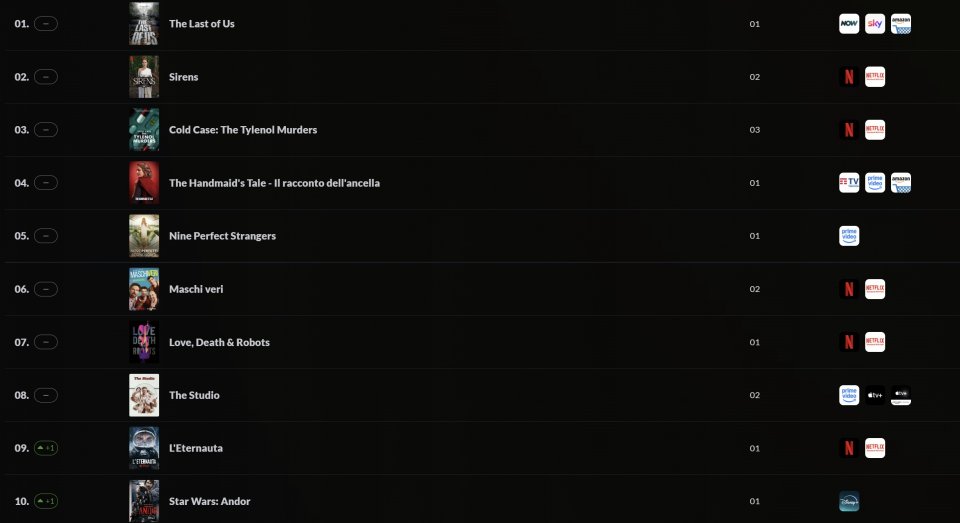
Task: Click the white Netflix icon for L'Eternauta
Action: pyautogui.click(x=875, y=448)
